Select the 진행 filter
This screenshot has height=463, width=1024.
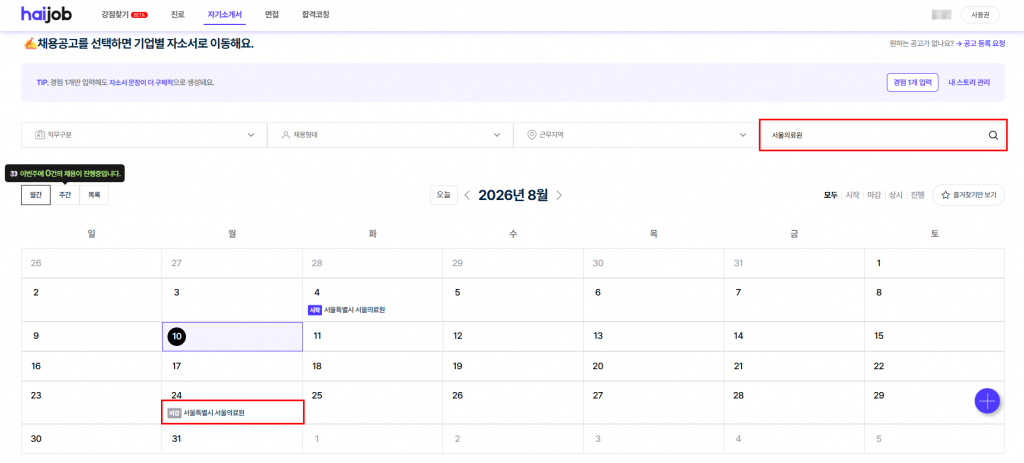(917, 195)
